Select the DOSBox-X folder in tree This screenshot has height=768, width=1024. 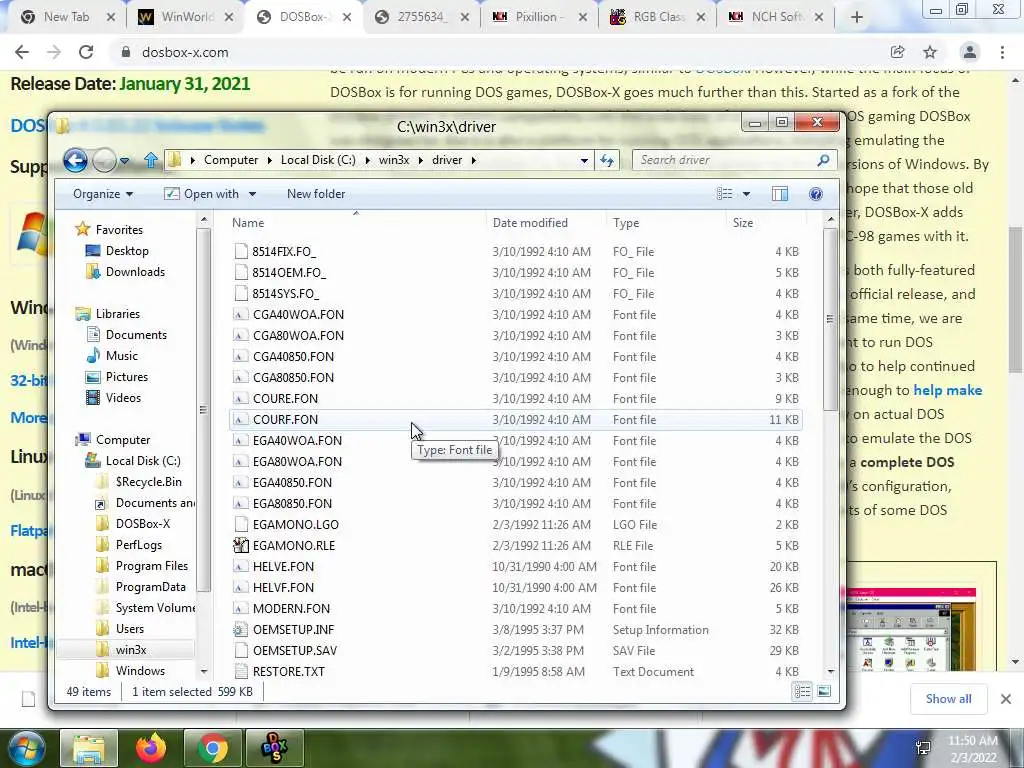[142, 524]
